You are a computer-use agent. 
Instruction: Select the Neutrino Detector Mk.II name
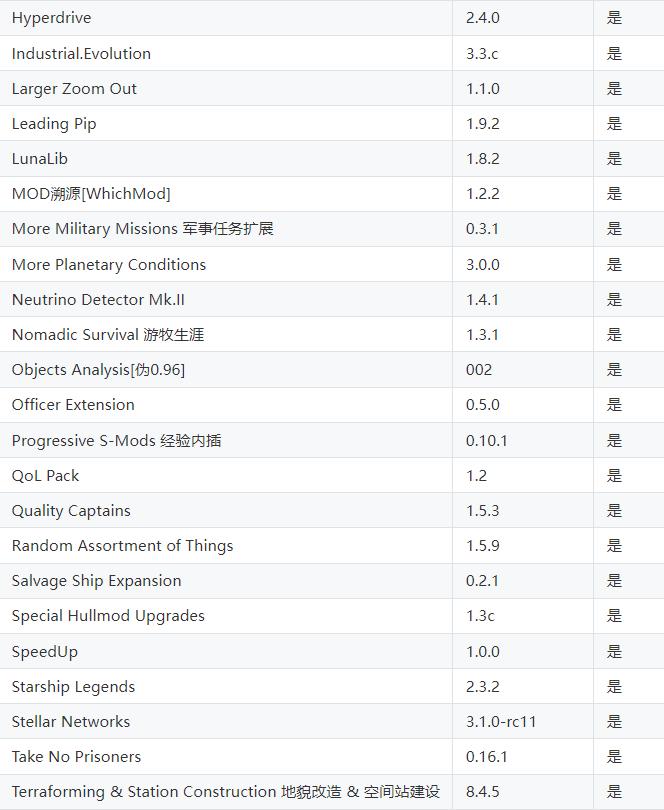[98, 300]
